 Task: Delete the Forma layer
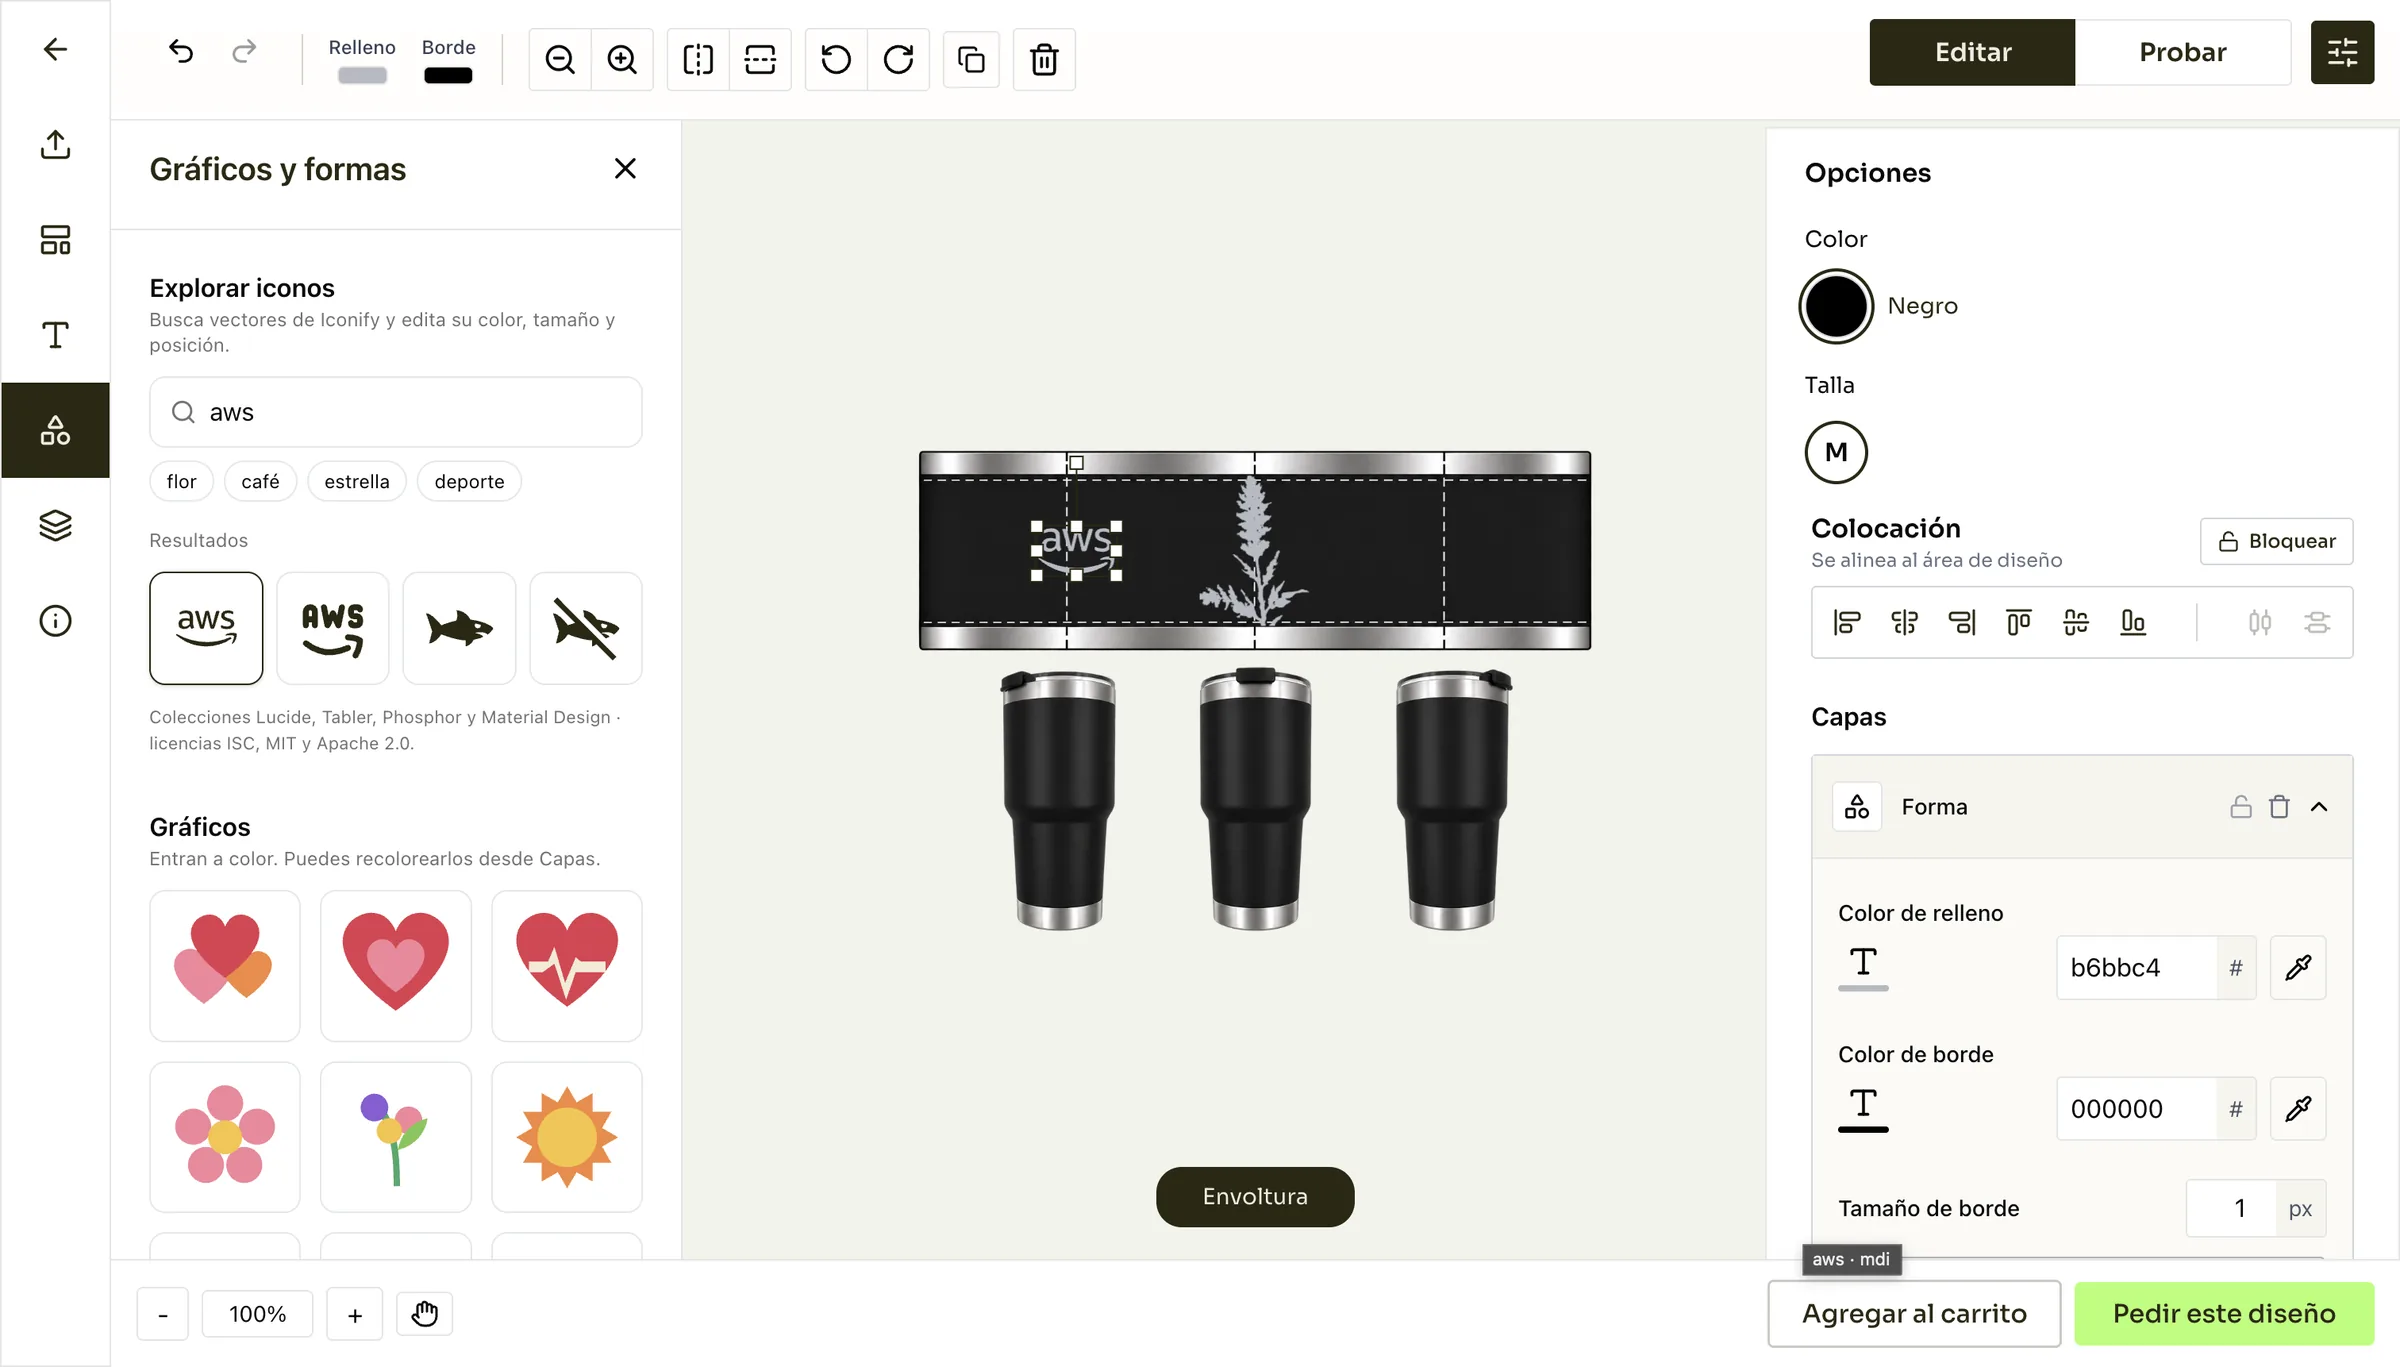tap(2279, 806)
